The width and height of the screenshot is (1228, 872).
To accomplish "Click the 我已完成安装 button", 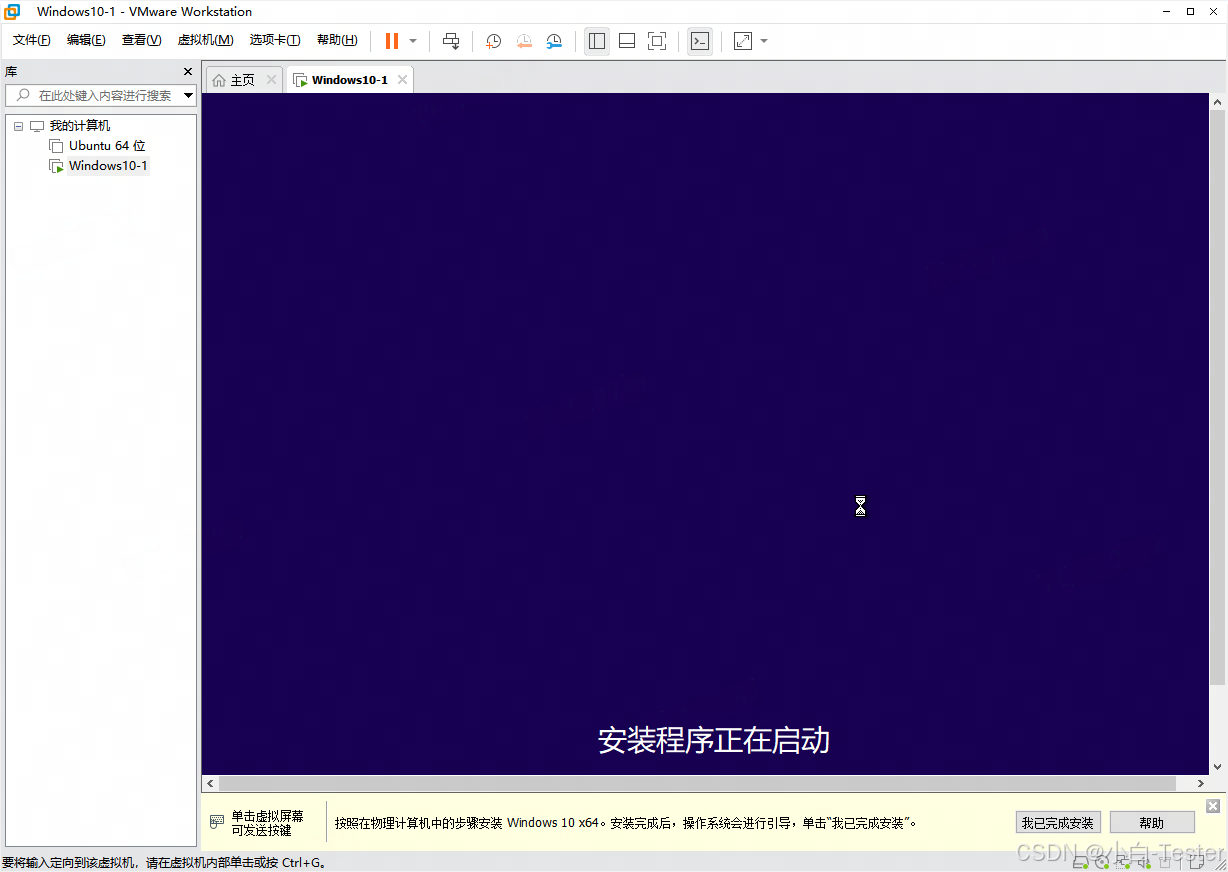I will [1058, 823].
